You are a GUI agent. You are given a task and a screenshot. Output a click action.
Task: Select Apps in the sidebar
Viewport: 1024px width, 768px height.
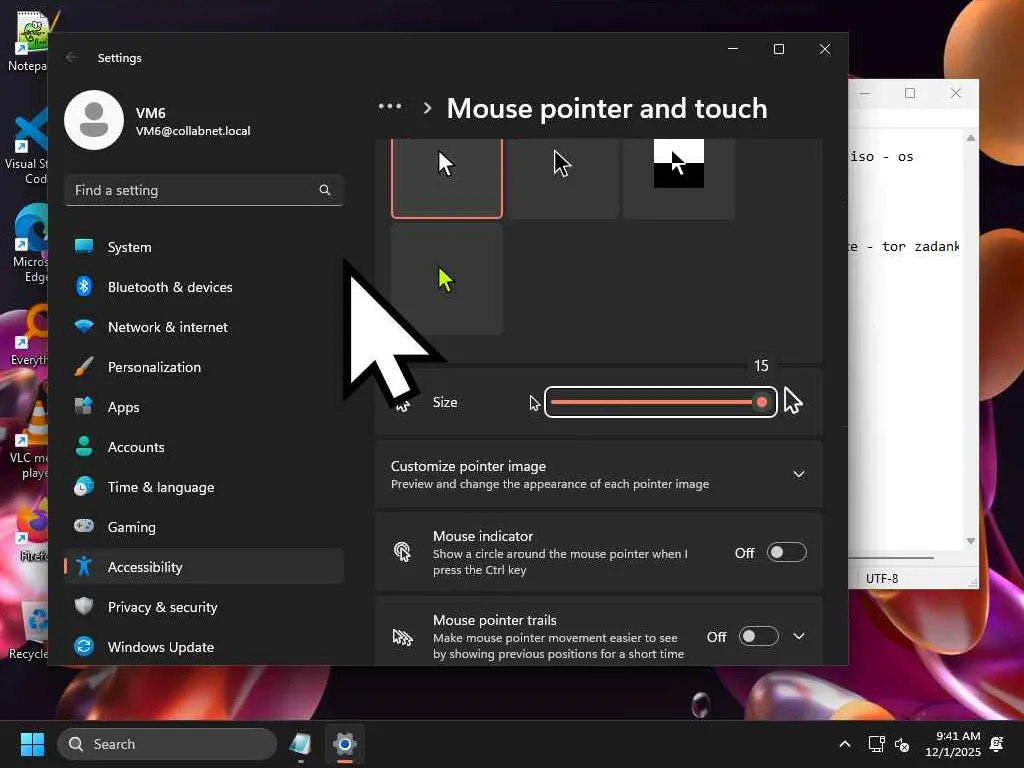pyautogui.click(x=204, y=407)
